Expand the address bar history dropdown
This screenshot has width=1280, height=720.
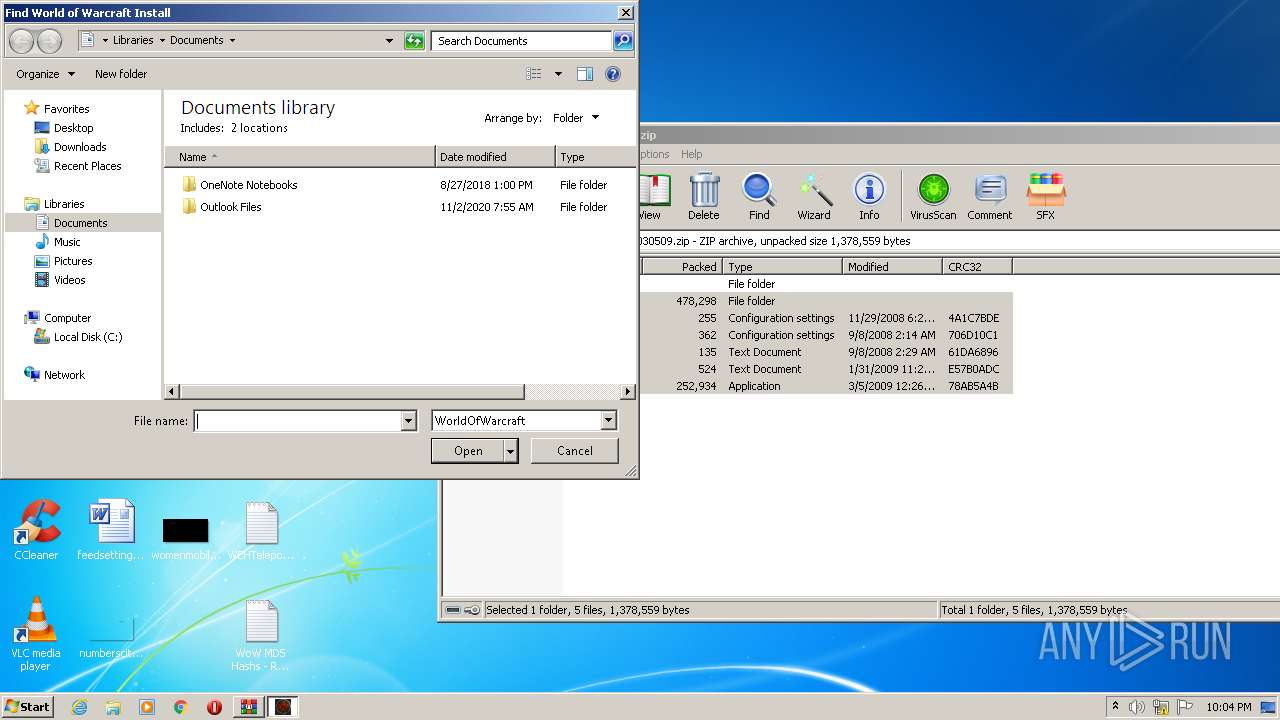point(389,41)
